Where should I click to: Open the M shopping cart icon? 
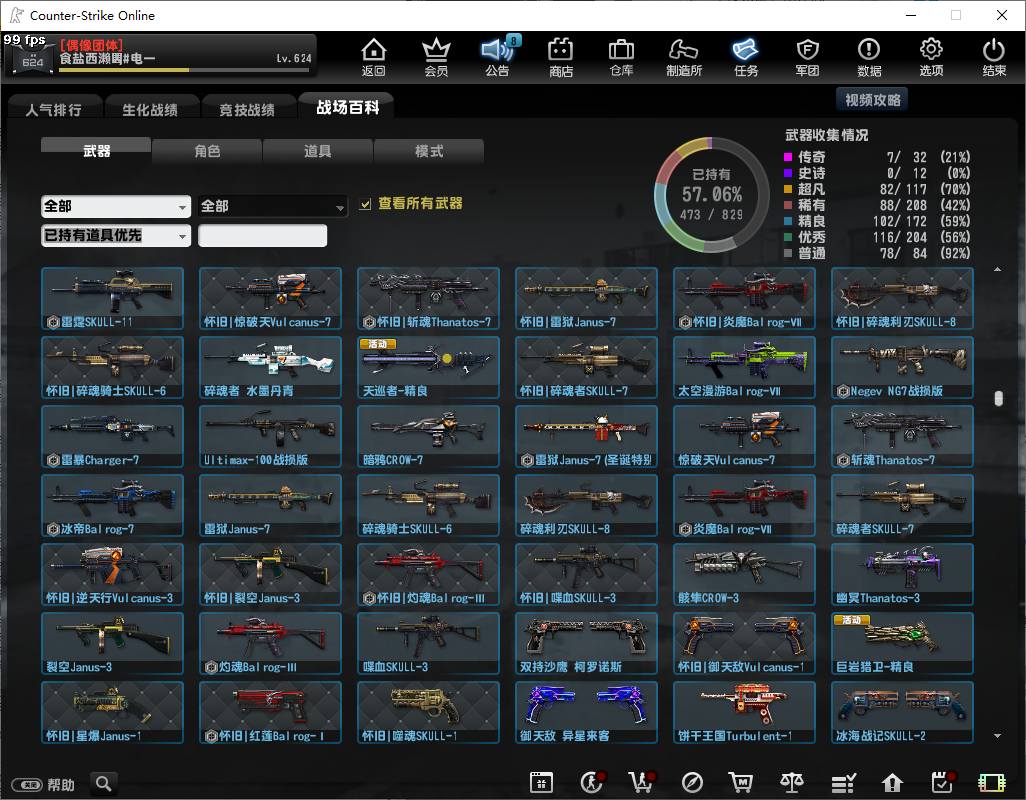pos(741,782)
